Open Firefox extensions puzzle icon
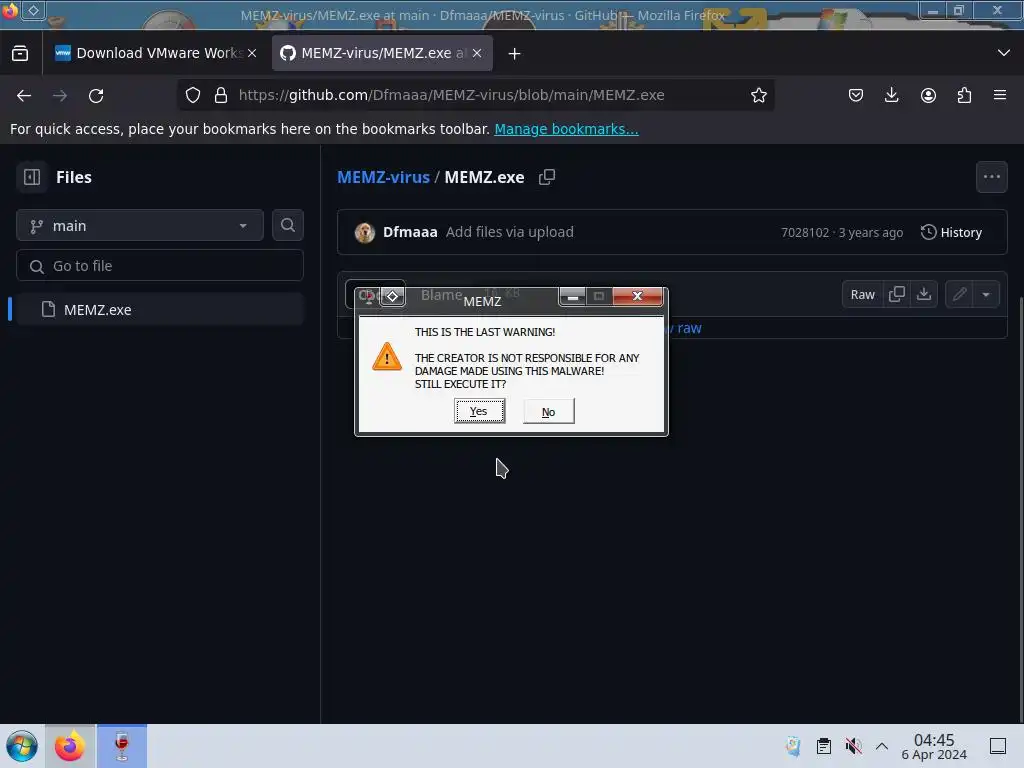The height and width of the screenshot is (768, 1024). click(x=964, y=95)
